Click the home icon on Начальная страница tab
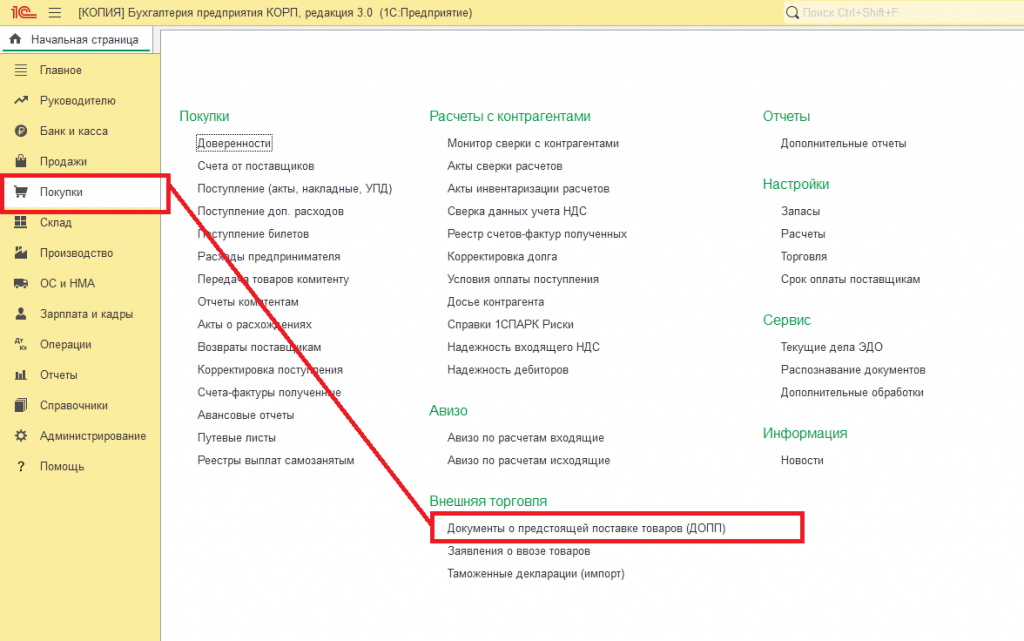The width and height of the screenshot is (1024, 641). (x=15, y=39)
